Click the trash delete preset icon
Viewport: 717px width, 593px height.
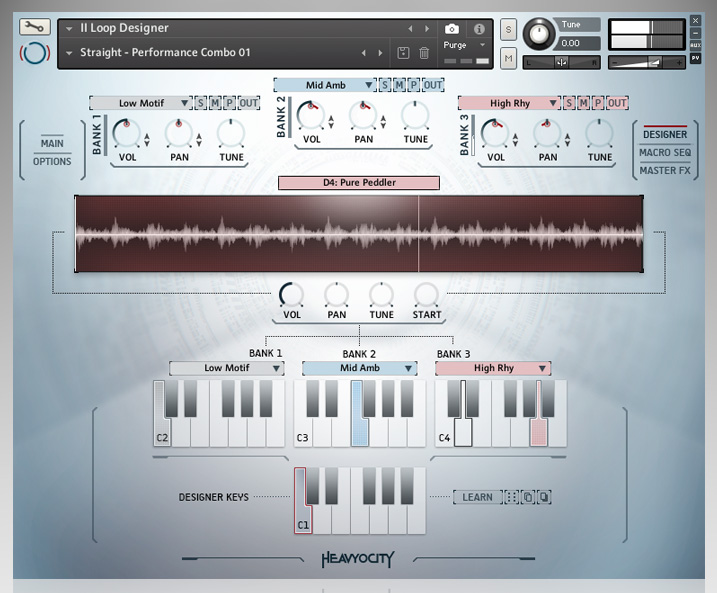(424, 53)
